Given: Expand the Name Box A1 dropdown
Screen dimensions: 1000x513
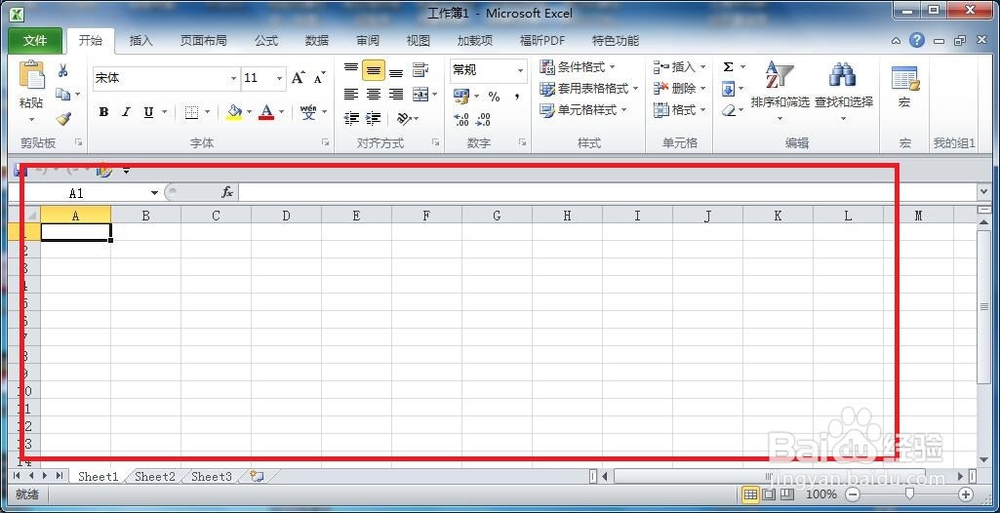Looking at the screenshot, I should point(154,193).
